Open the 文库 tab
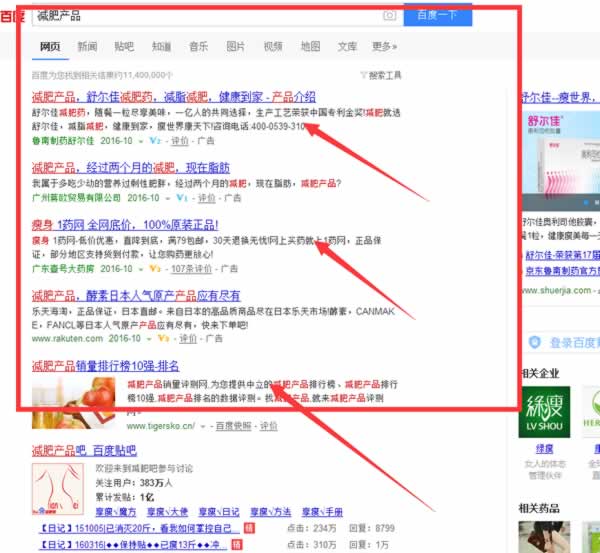The image size is (600, 553). pos(347,47)
